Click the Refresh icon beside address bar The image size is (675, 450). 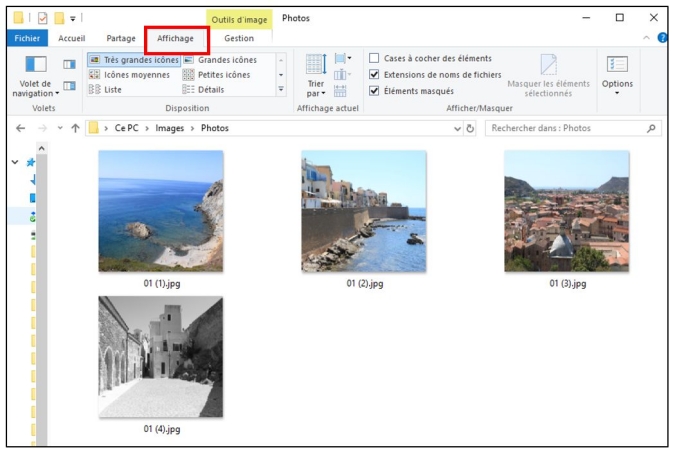coord(470,129)
